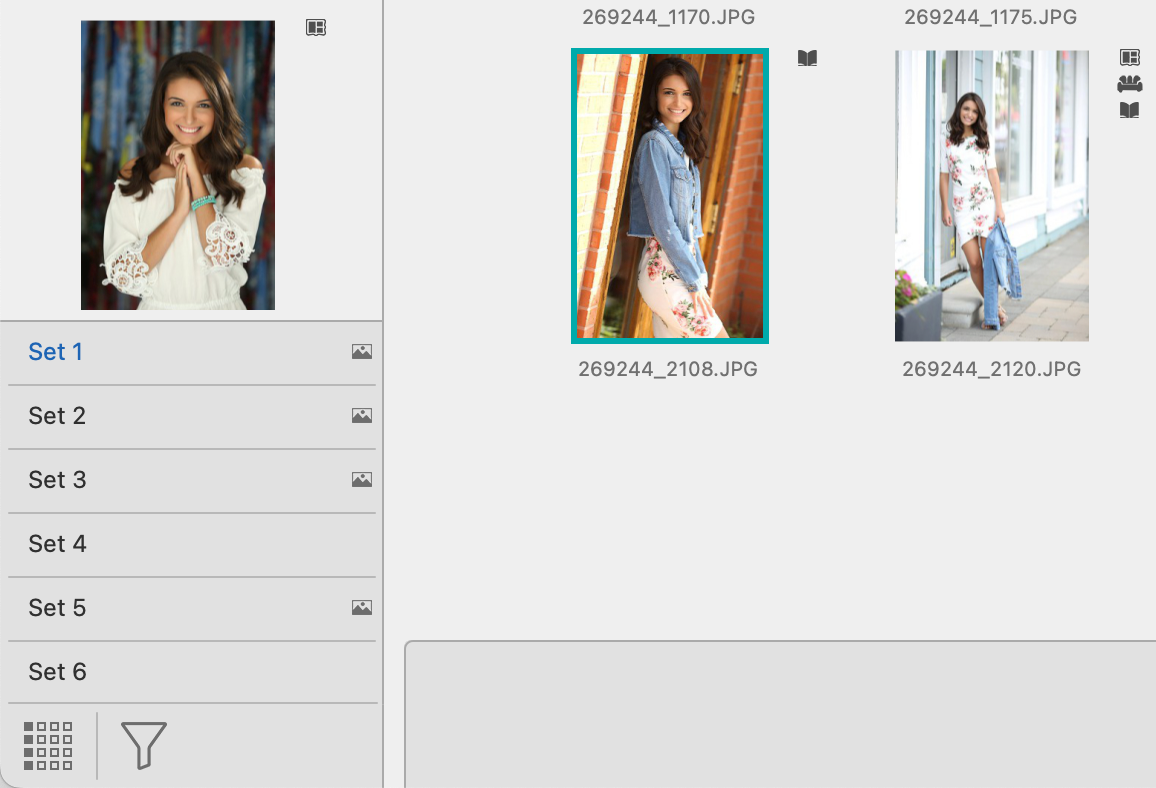Click the large preview portrait image

tap(178, 165)
